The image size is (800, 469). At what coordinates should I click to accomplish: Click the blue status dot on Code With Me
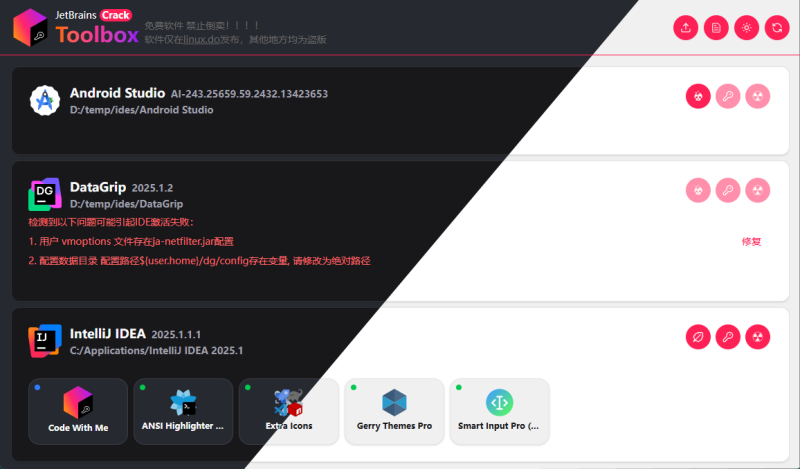click(x=37, y=387)
